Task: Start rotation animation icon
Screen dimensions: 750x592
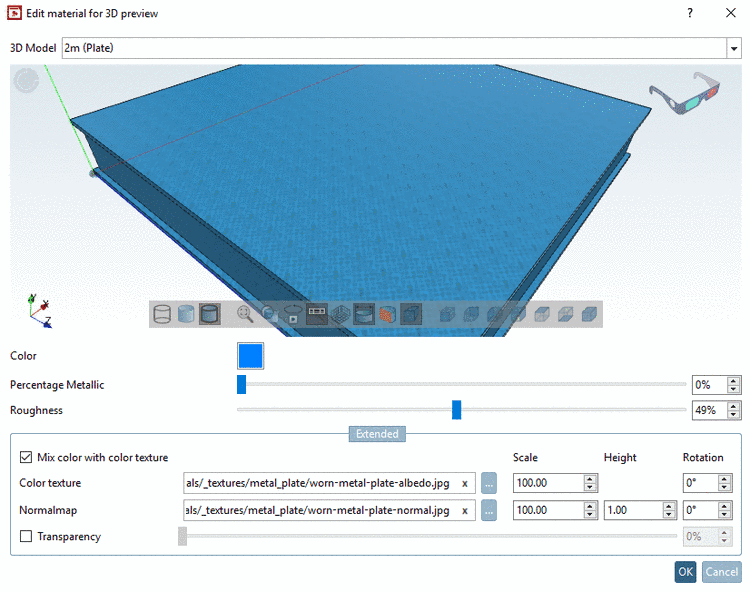Action: click(x=293, y=314)
